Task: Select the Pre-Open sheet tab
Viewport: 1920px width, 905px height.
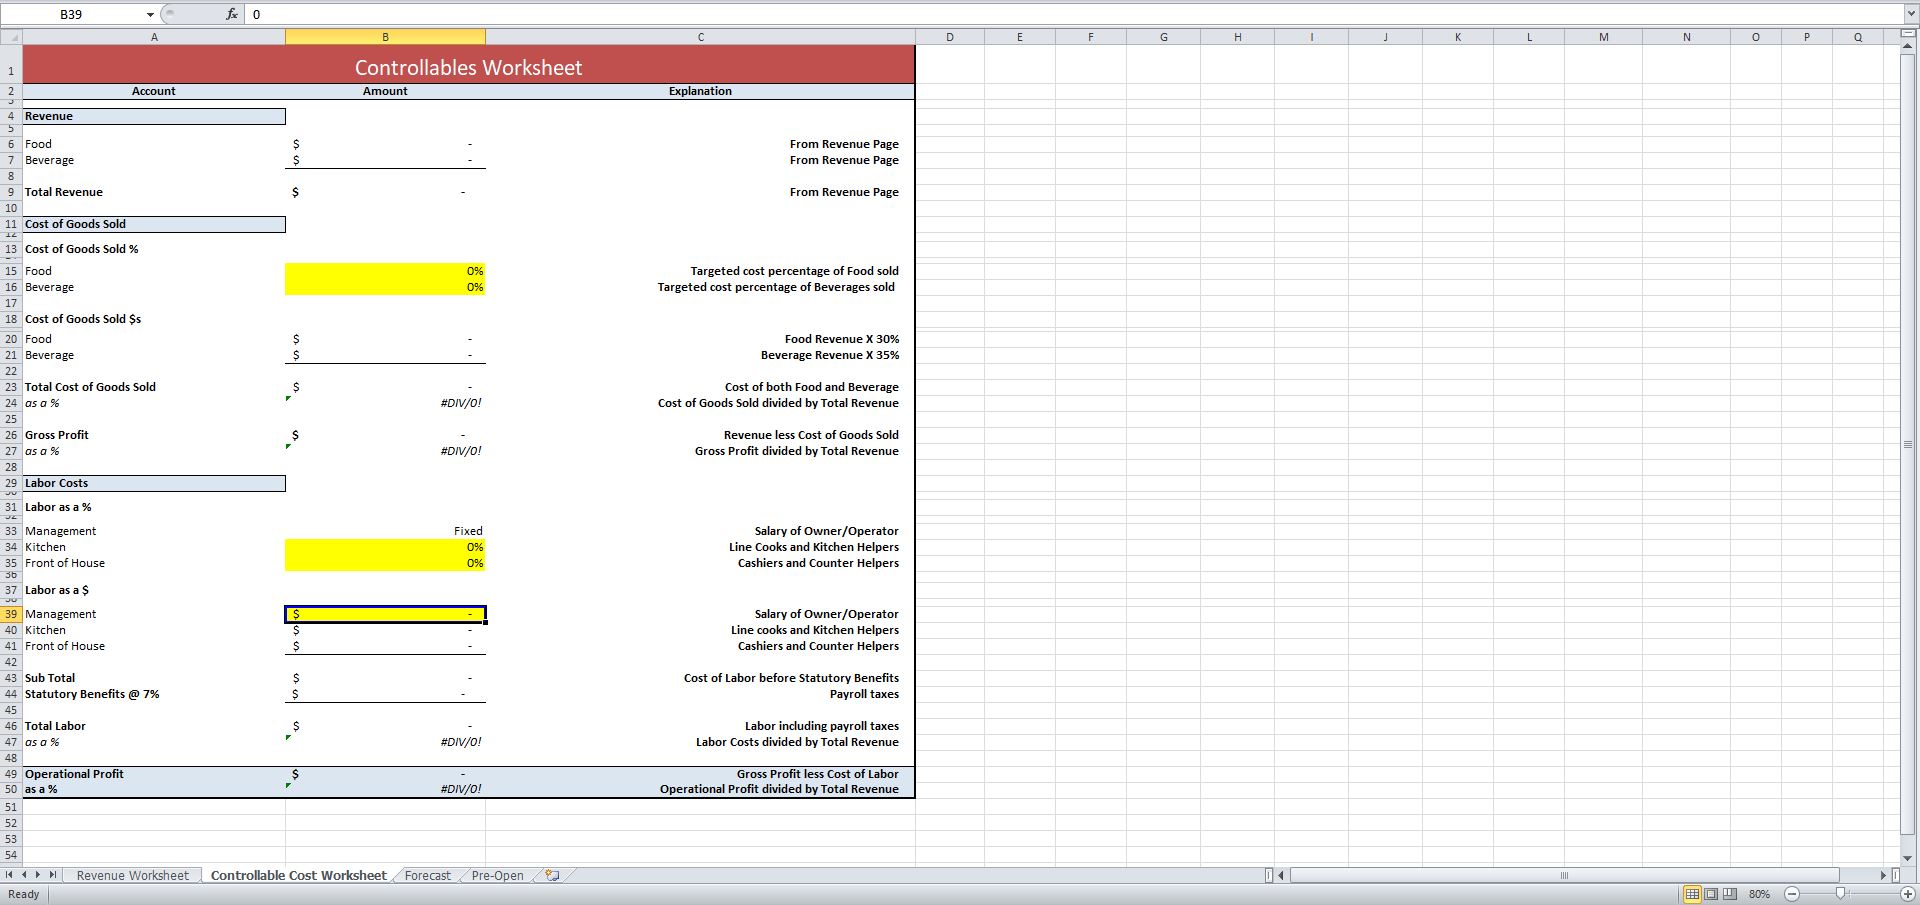Action: pos(497,875)
